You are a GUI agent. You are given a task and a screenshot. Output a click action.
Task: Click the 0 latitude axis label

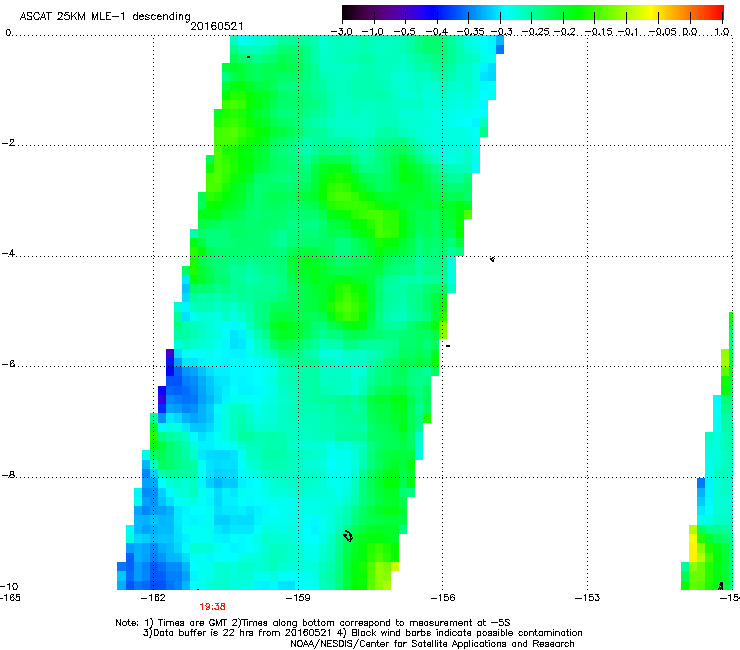point(8,33)
